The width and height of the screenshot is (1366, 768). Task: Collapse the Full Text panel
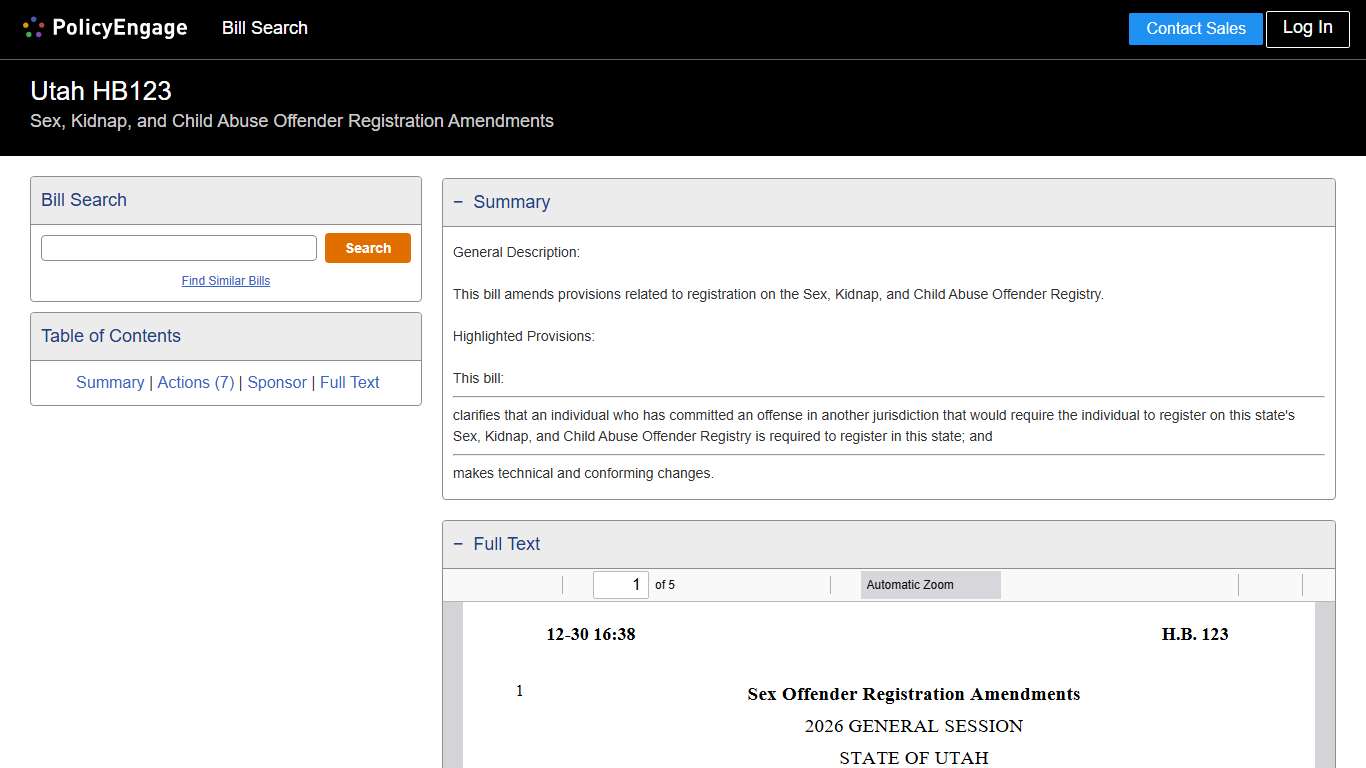click(458, 544)
